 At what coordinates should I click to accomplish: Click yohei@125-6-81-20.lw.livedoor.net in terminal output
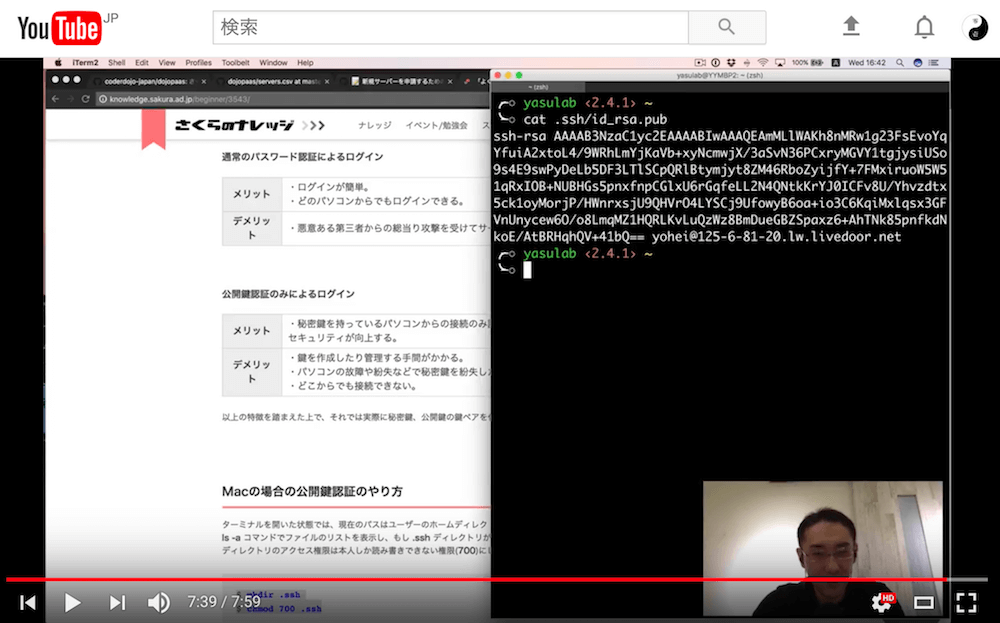pos(776,237)
